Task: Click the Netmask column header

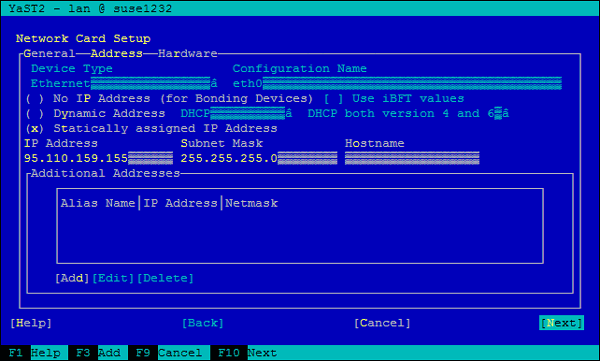Action: (x=251, y=203)
